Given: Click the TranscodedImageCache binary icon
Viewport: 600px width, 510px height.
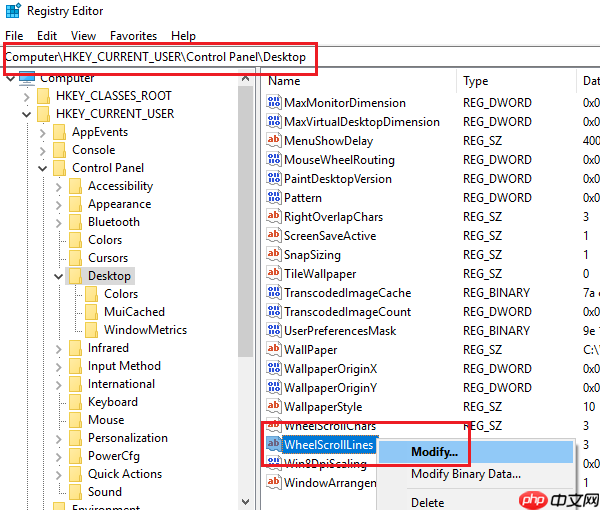Looking at the screenshot, I should [x=274, y=292].
